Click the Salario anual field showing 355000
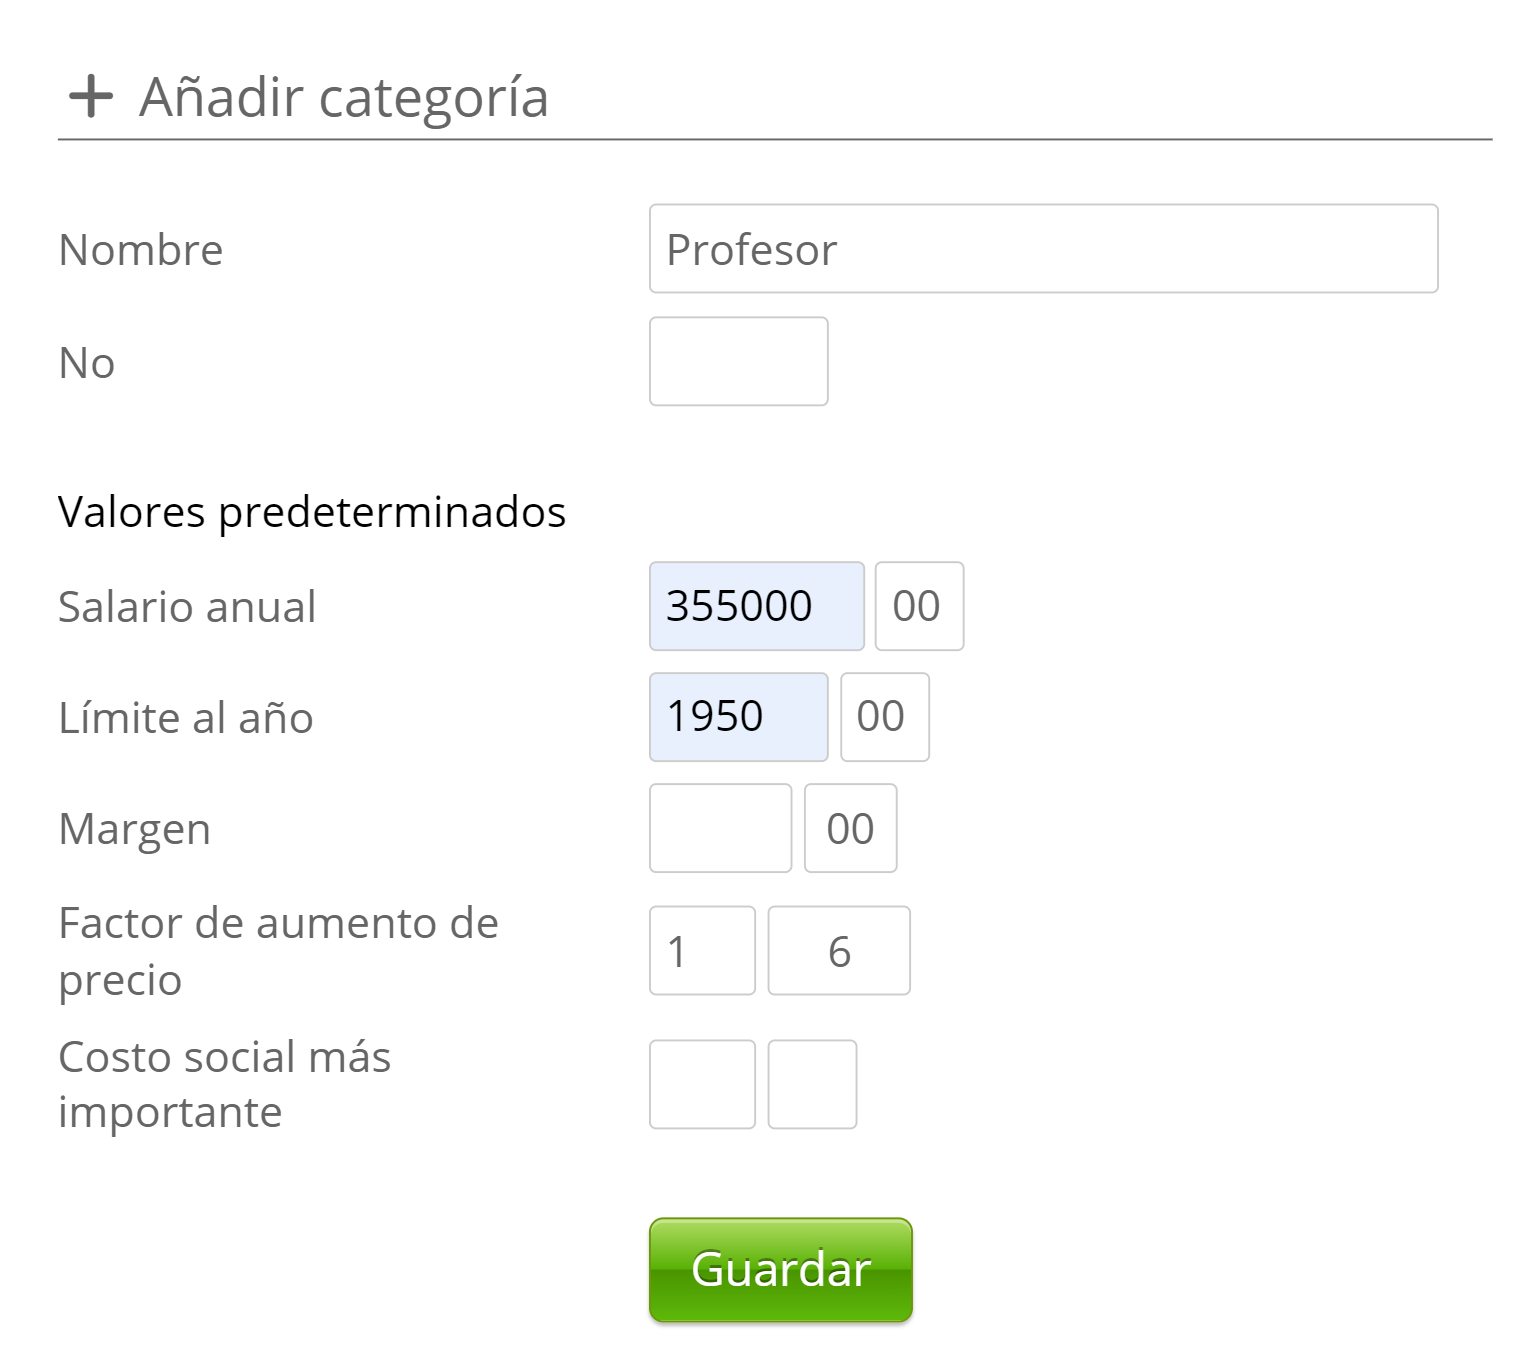The width and height of the screenshot is (1531, 1371). tap(756, 606)
